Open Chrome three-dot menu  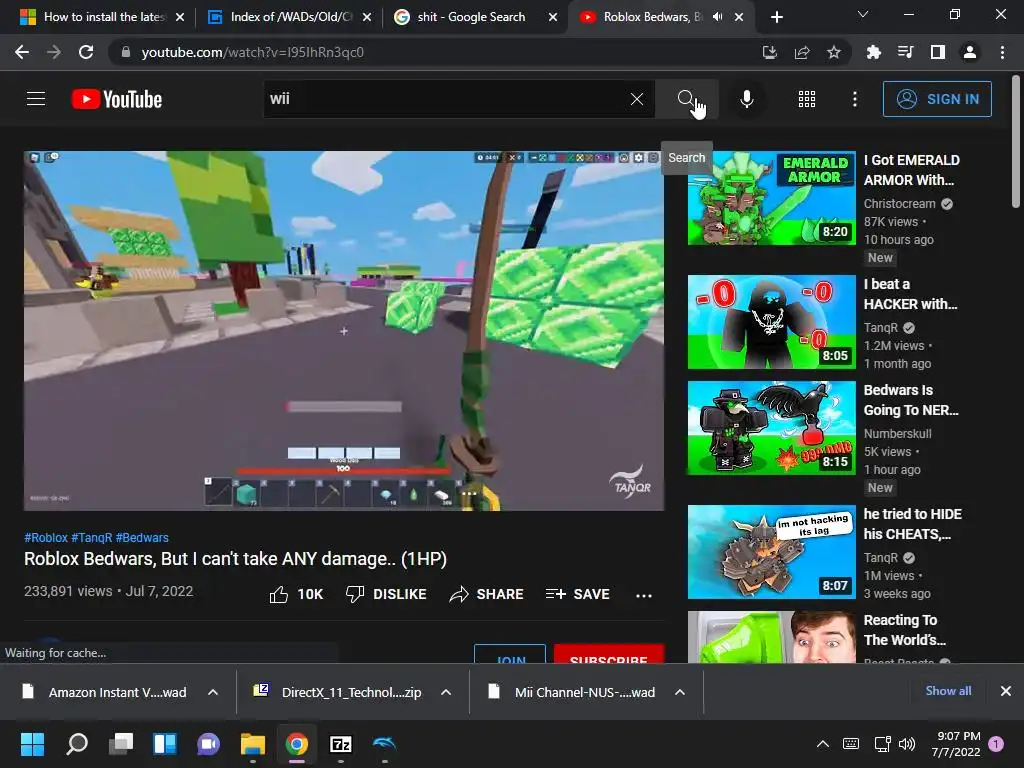1002,52
